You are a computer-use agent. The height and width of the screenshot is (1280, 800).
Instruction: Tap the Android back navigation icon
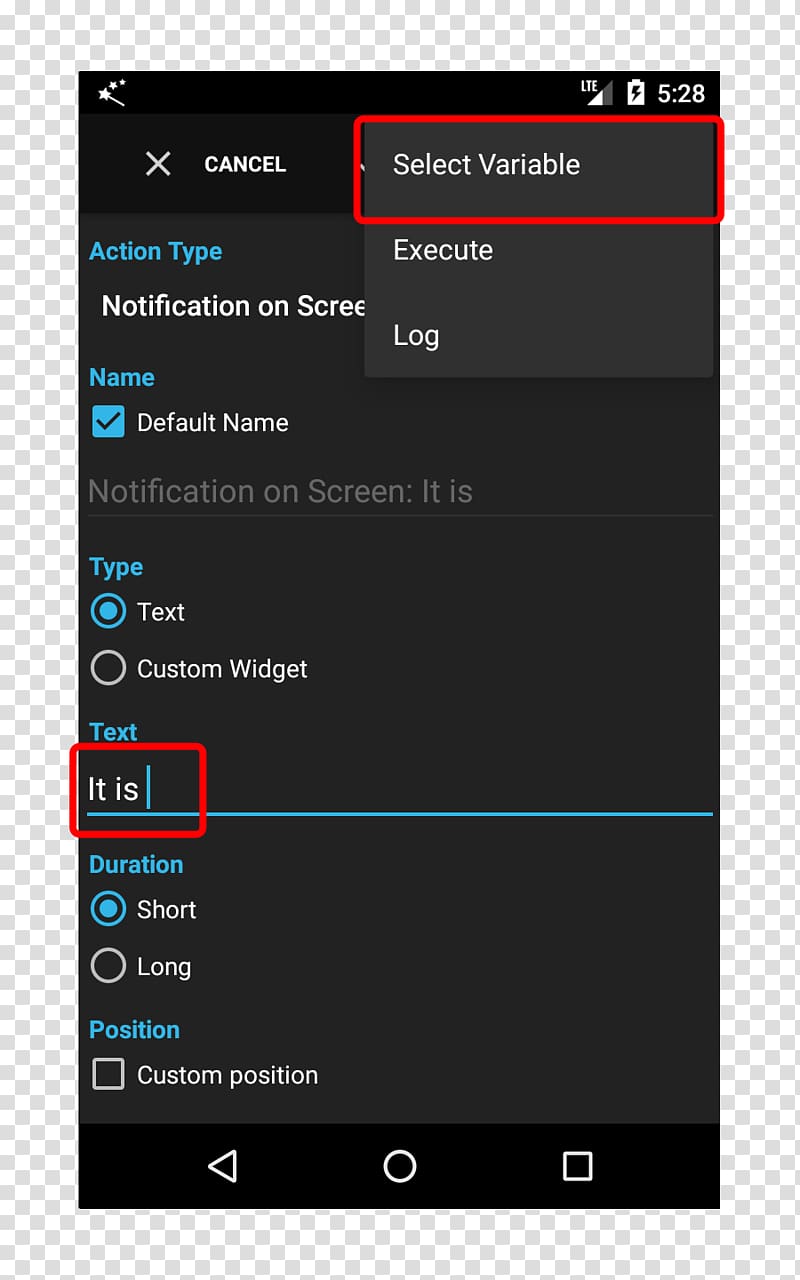point(222,1166)
